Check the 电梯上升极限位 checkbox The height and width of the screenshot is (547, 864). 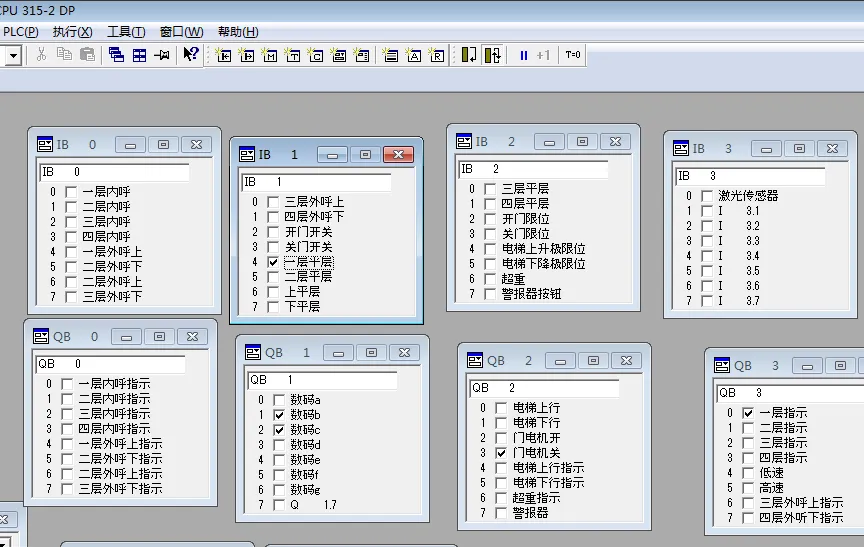(x=490, y=249)
